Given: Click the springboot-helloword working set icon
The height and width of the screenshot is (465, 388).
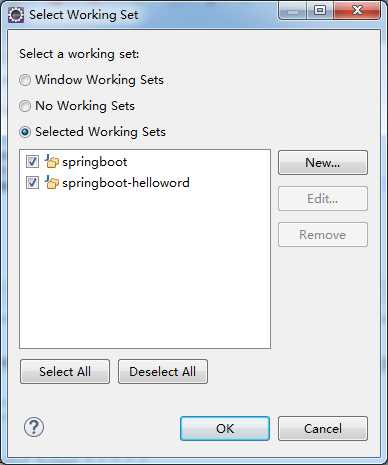Looking at the screenshot, I should (52, 182).
